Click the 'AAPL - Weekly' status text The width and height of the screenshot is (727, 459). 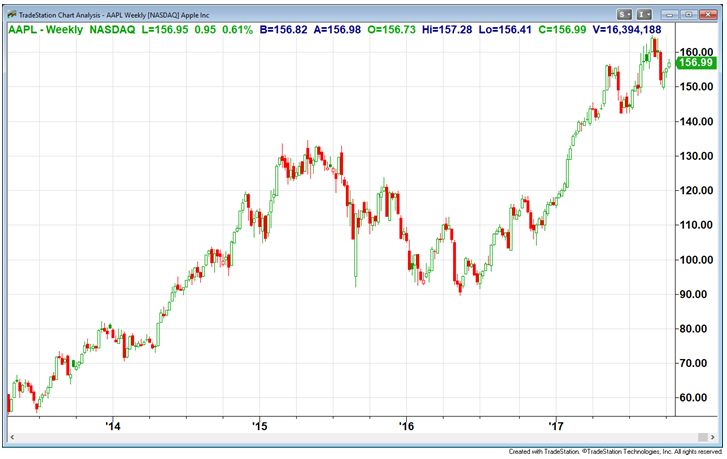click(45, 30)
